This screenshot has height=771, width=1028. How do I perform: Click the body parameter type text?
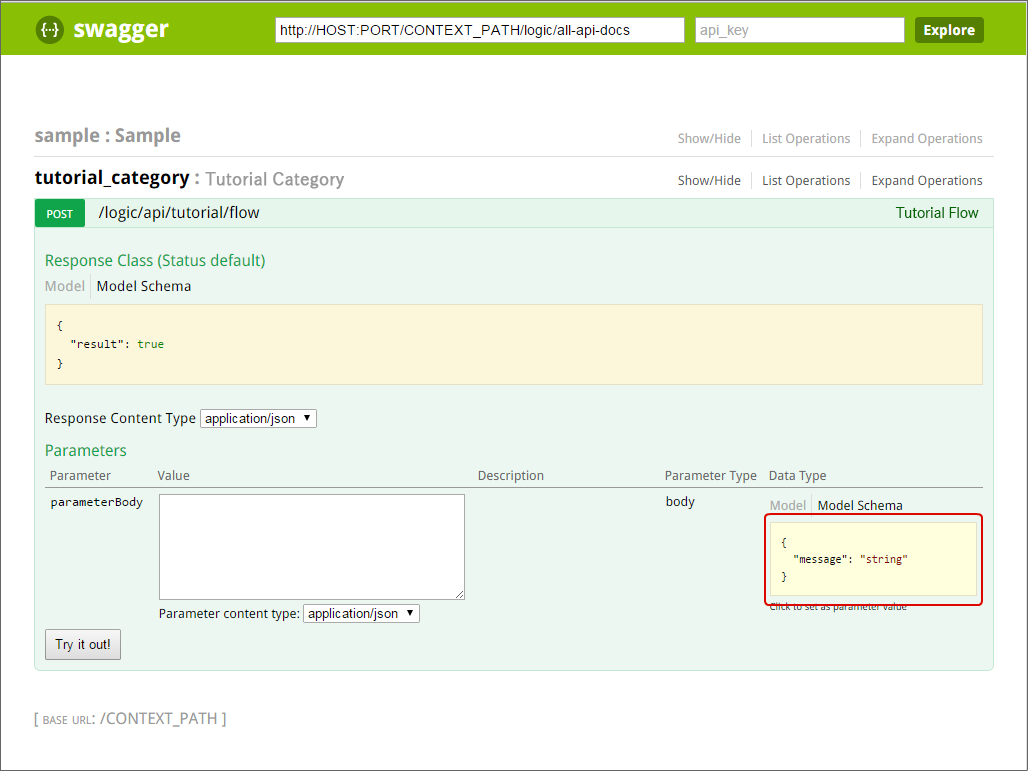[680, 502]
